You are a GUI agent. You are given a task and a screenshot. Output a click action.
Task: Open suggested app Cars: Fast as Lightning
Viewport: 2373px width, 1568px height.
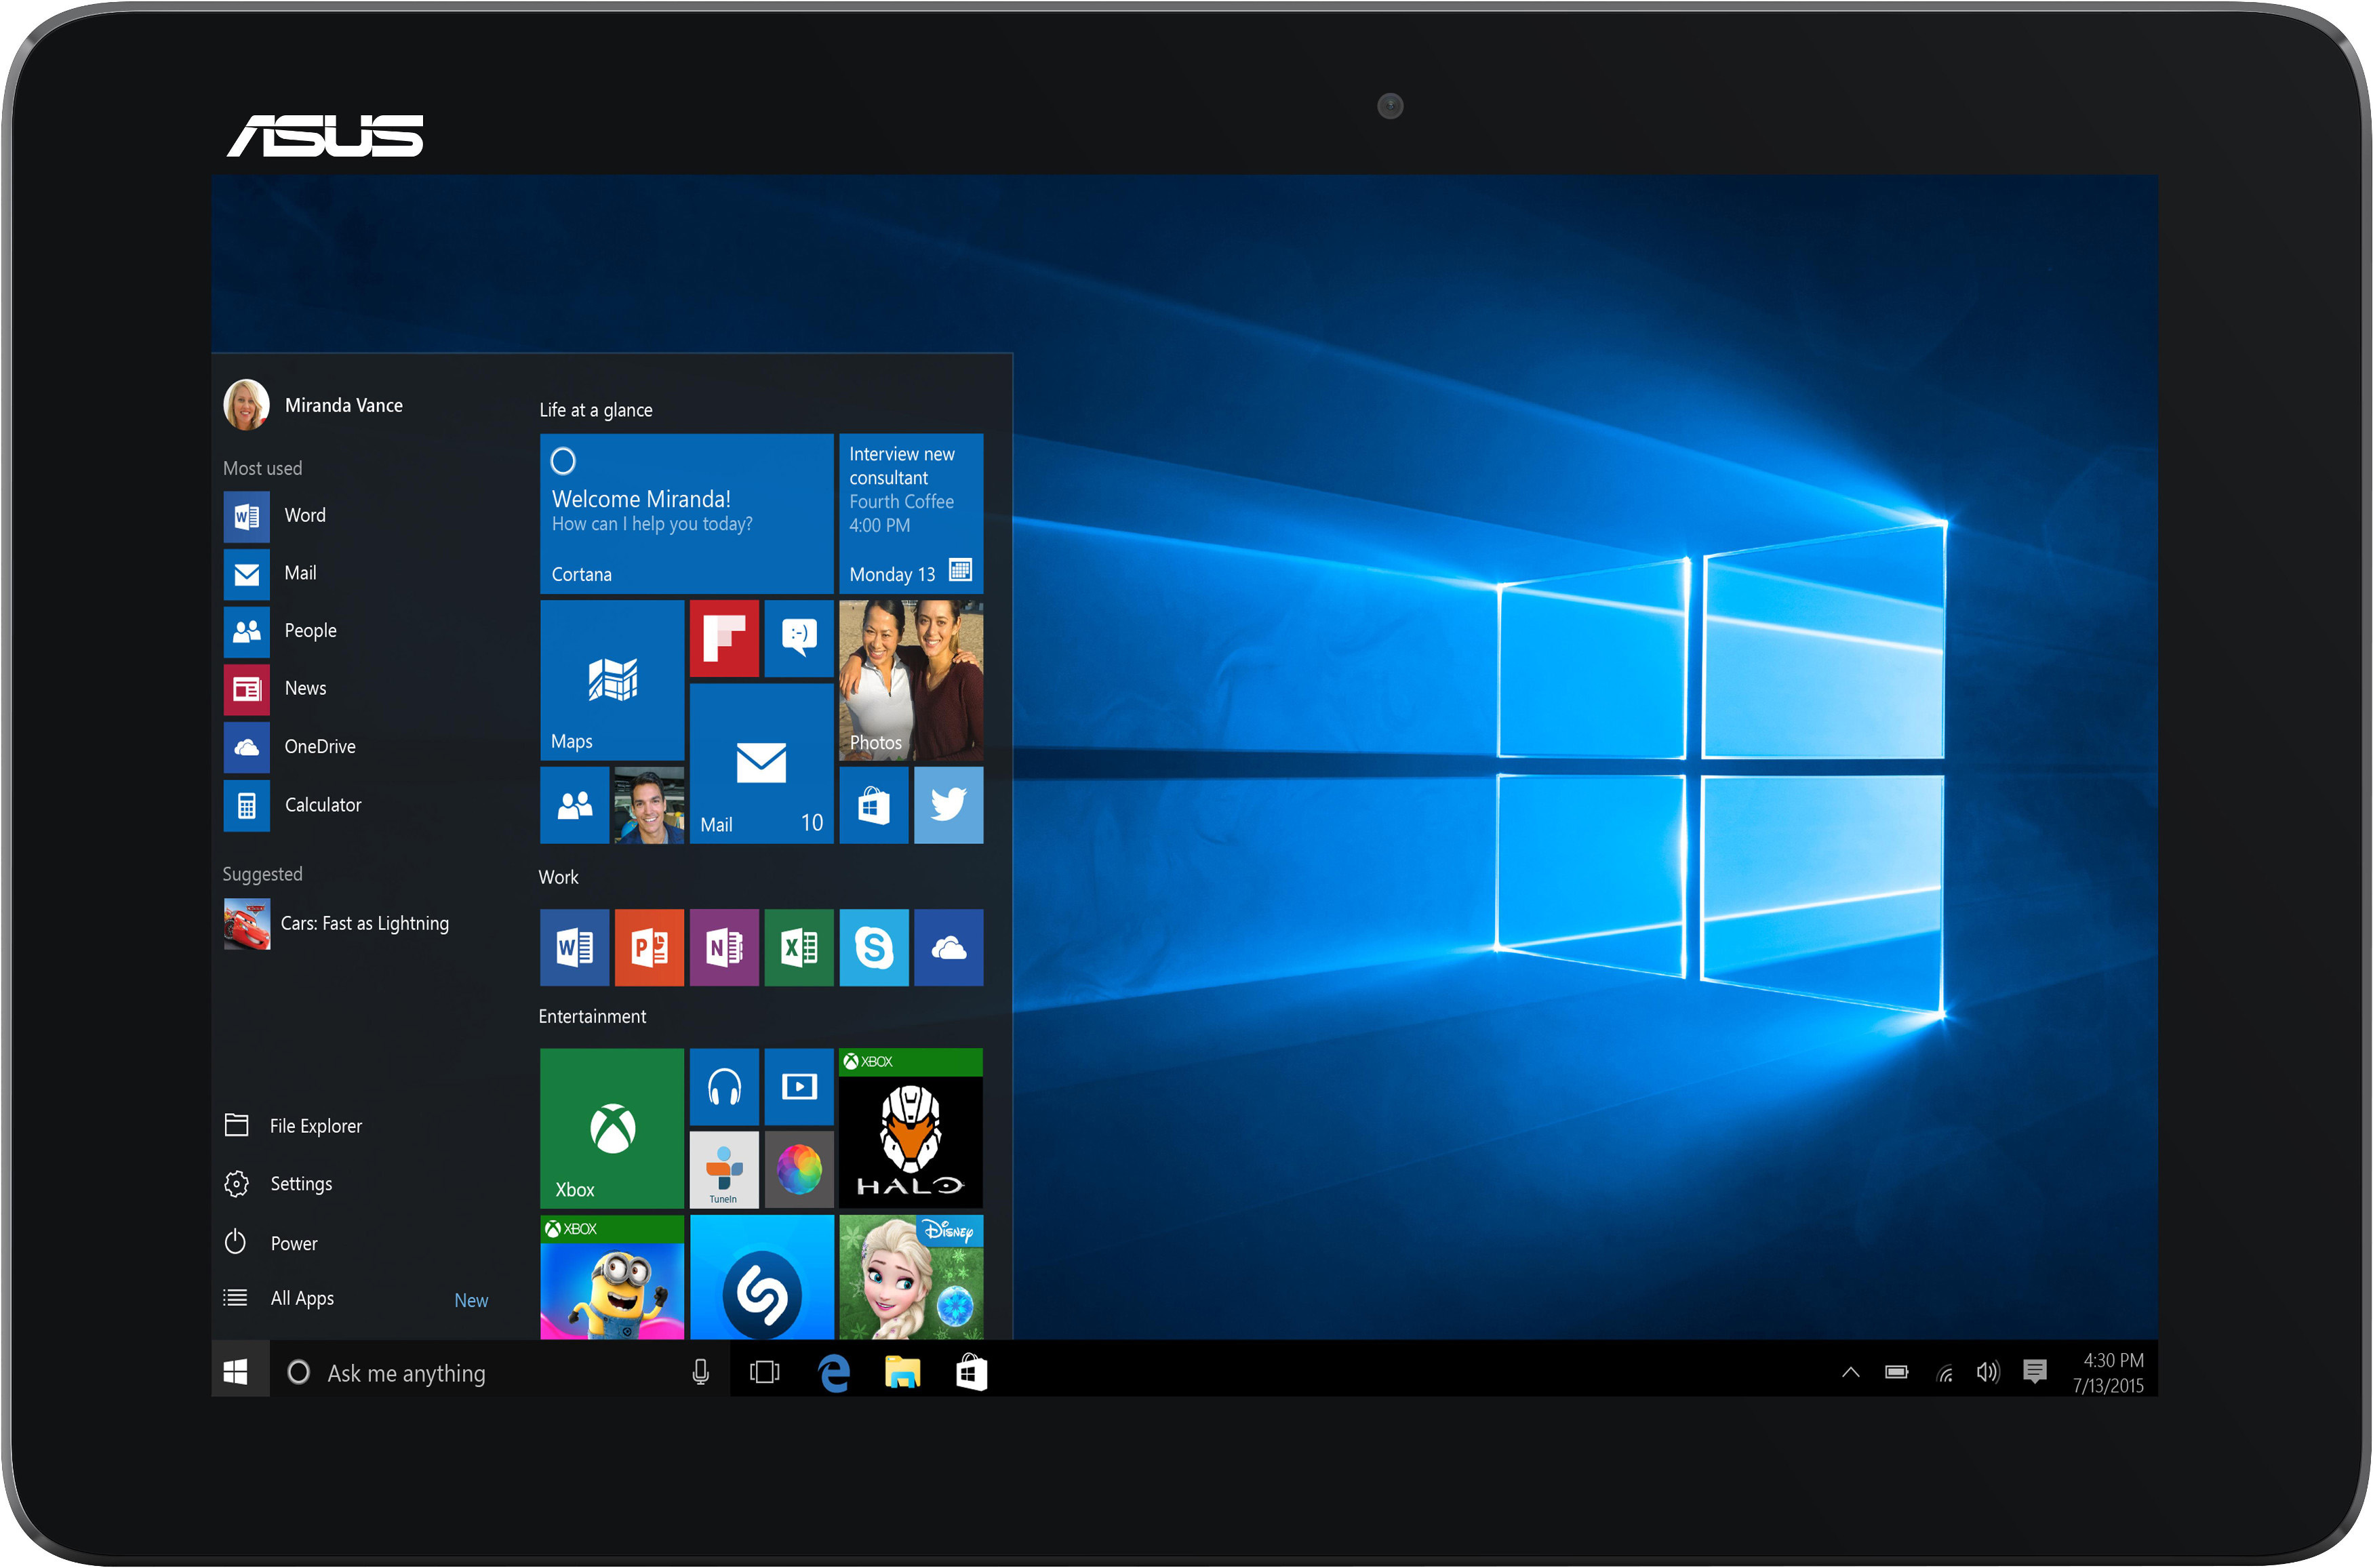(x=336, y=924)
